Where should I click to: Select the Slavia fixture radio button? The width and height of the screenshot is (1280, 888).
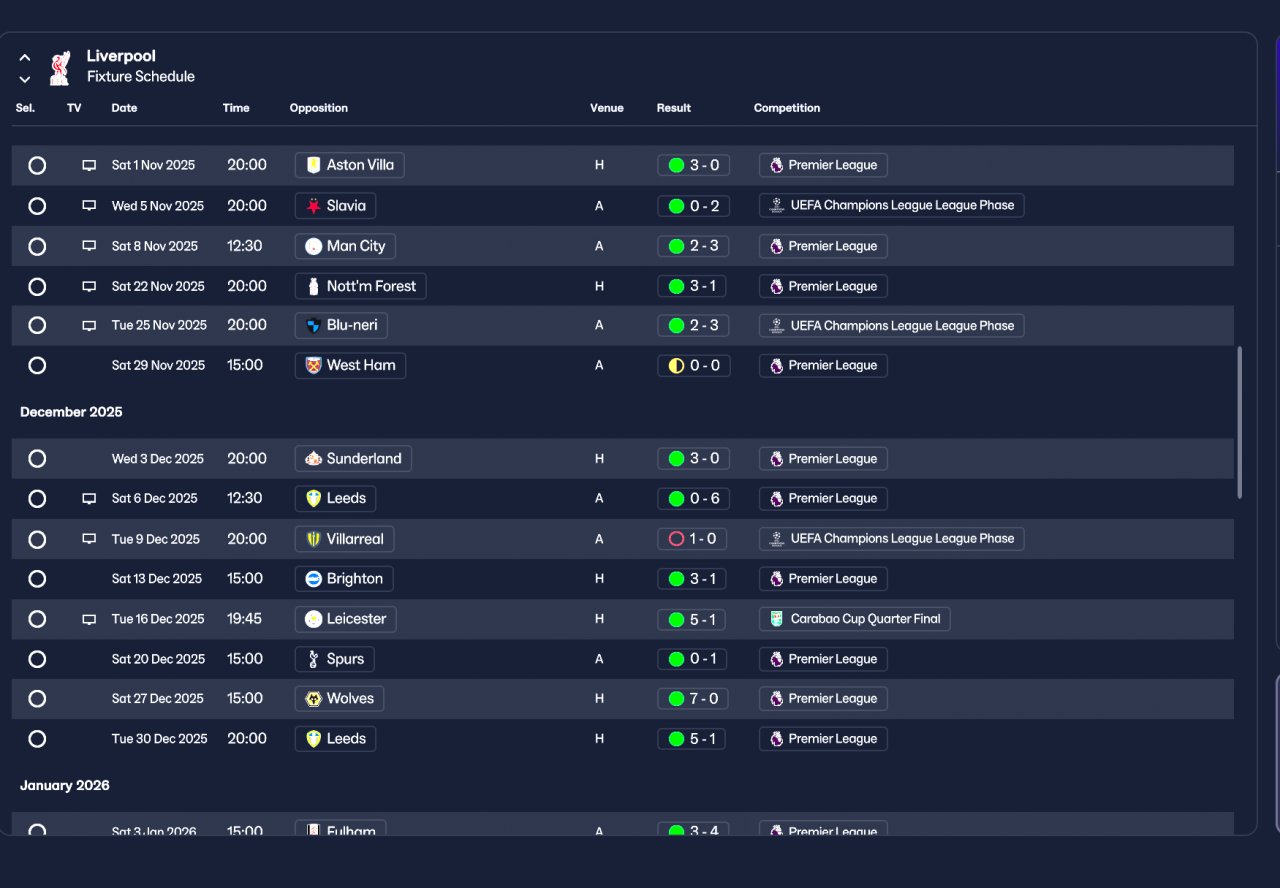click(x=37, y=206)
